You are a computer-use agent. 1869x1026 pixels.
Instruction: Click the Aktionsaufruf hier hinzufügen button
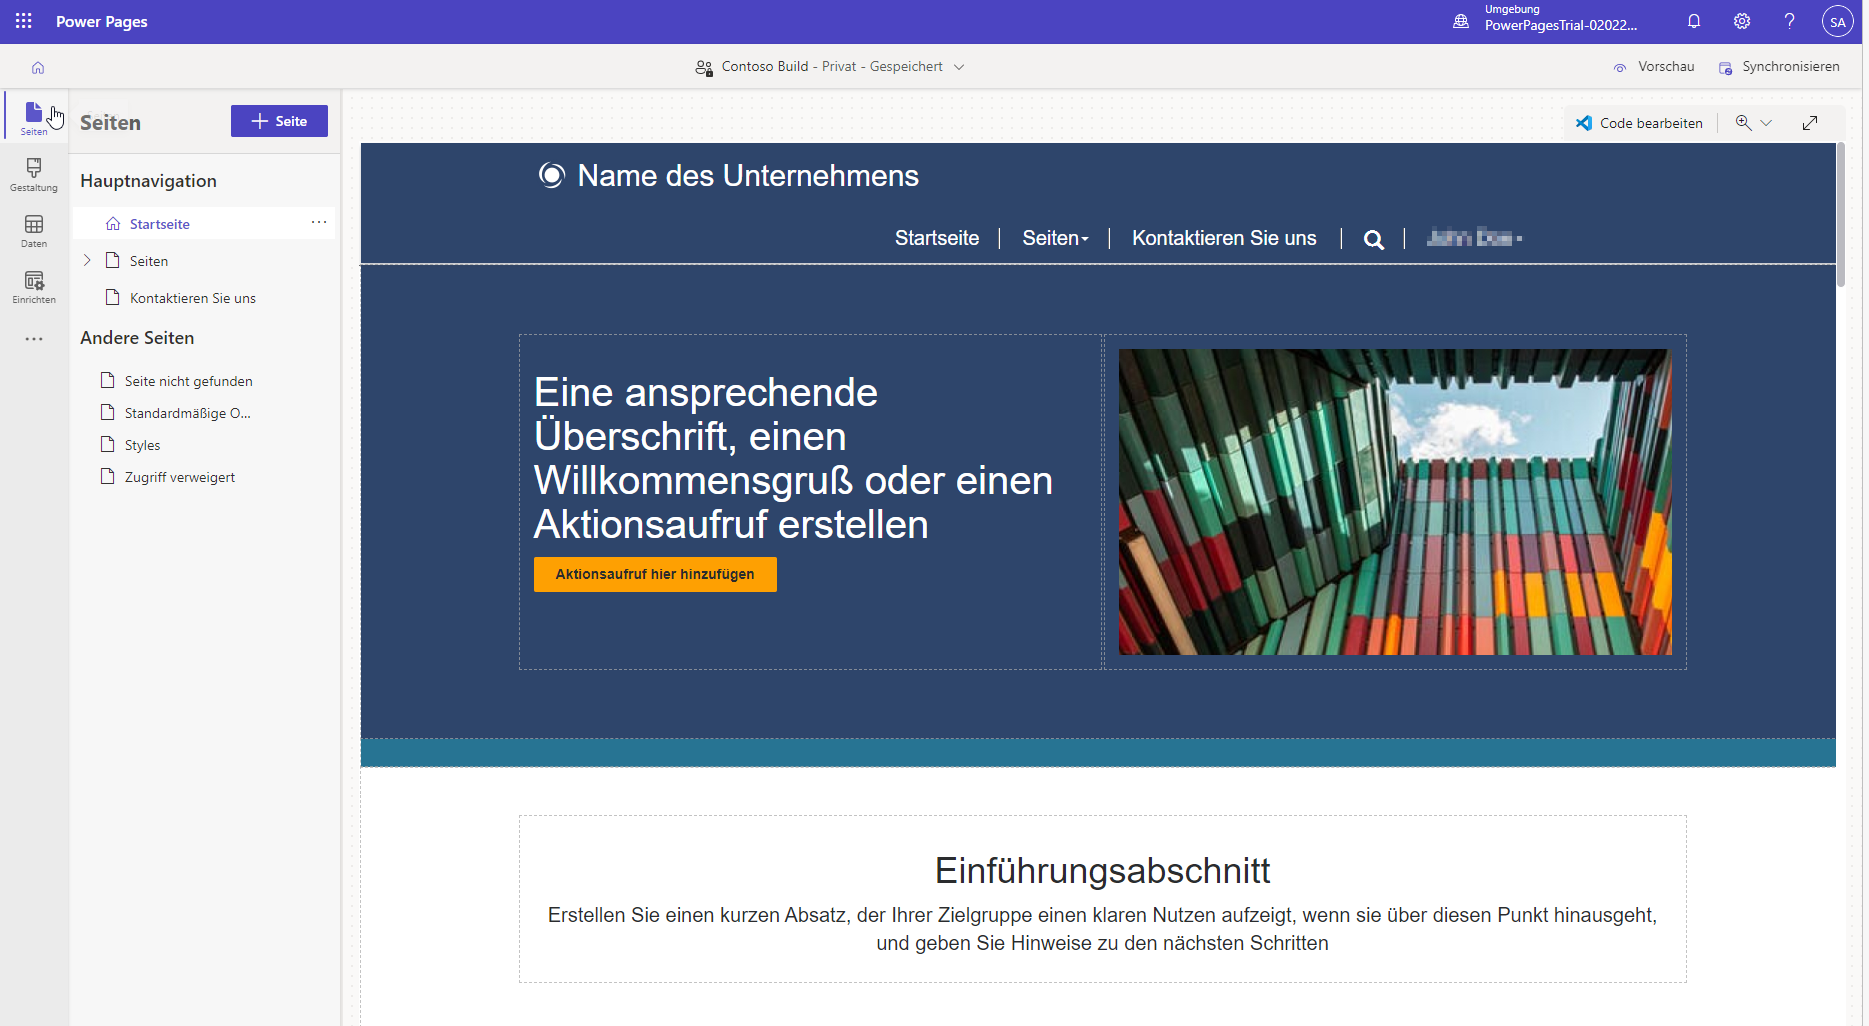pos(655,574)
